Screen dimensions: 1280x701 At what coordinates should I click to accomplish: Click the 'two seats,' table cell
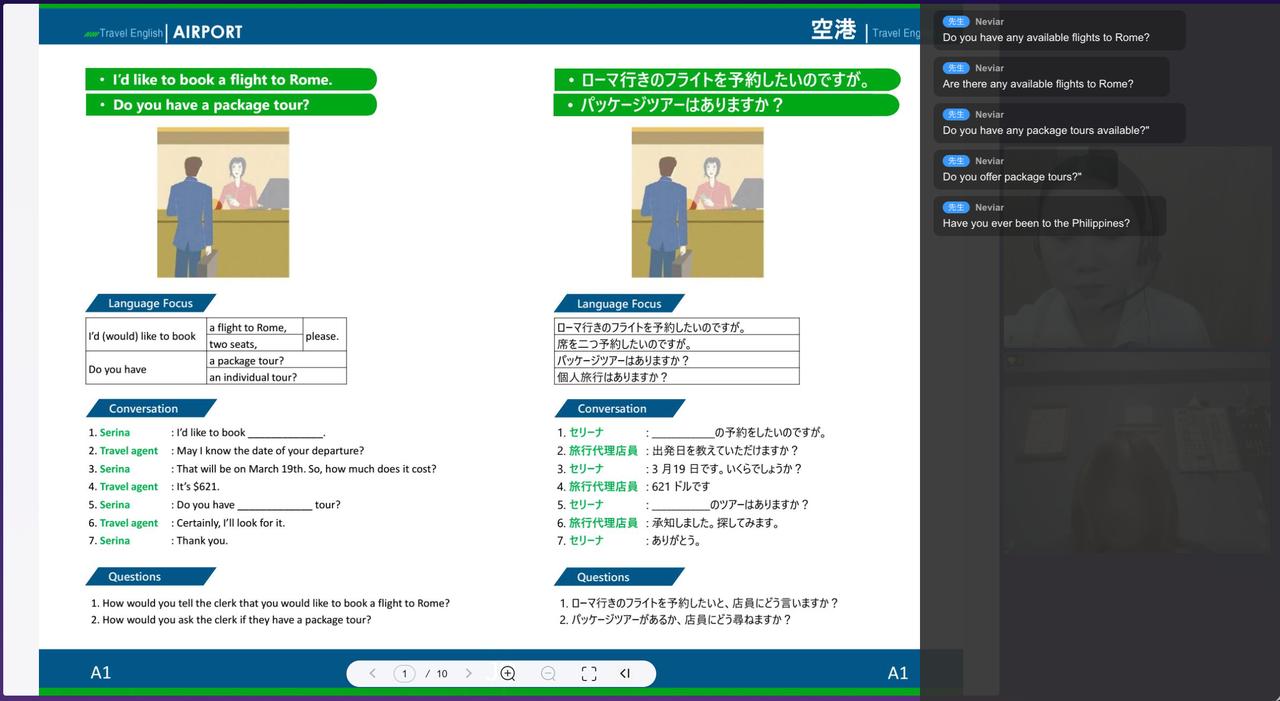click(x=254, y=343)
